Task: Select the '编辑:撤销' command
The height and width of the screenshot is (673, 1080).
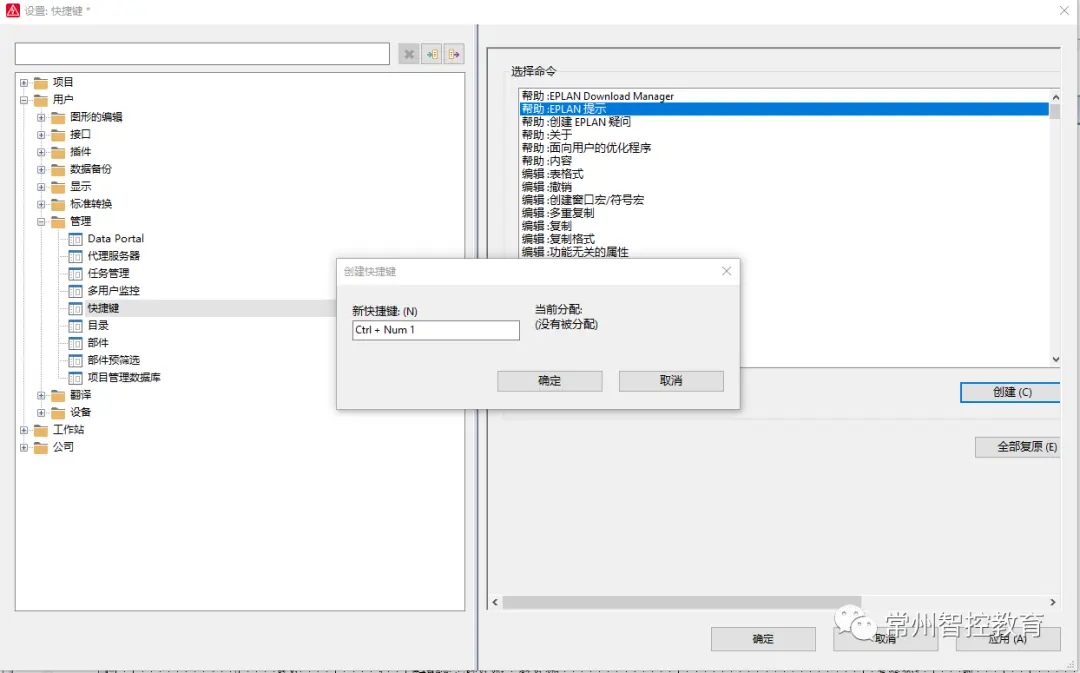Action: [784, 187]
